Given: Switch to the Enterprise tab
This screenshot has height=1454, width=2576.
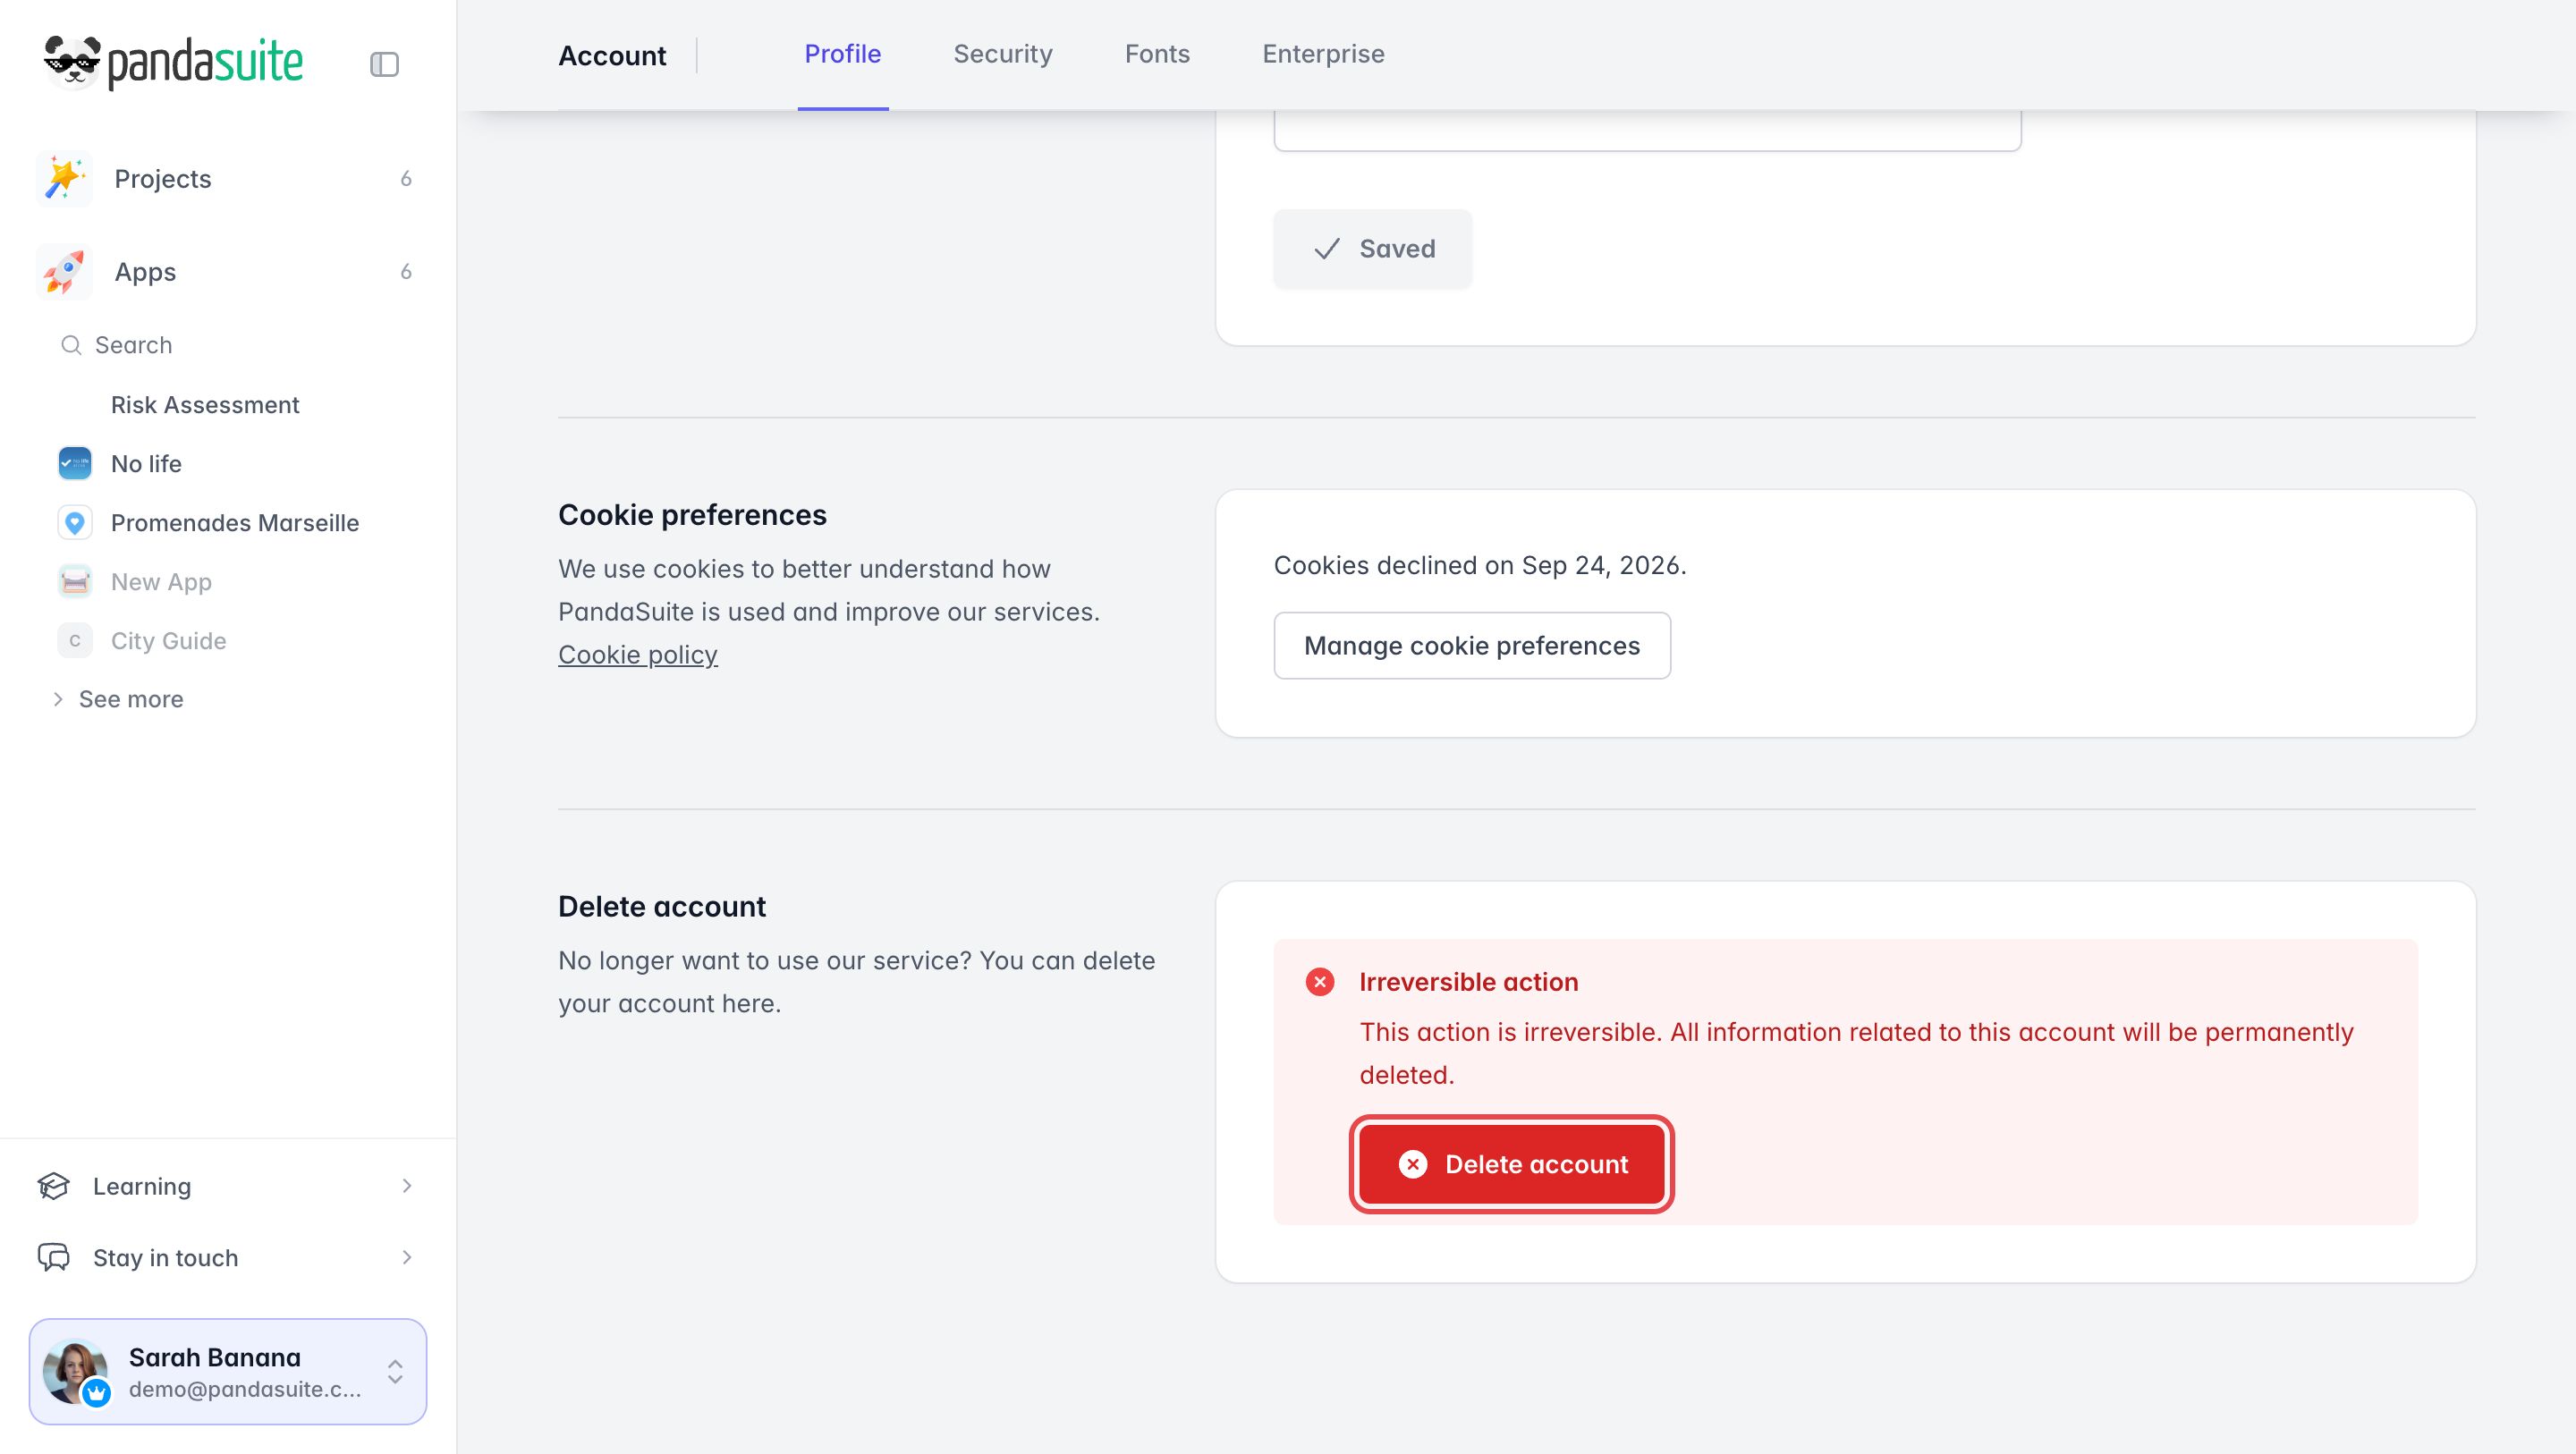Looking at the screenshot, I should coord(1323,54).
